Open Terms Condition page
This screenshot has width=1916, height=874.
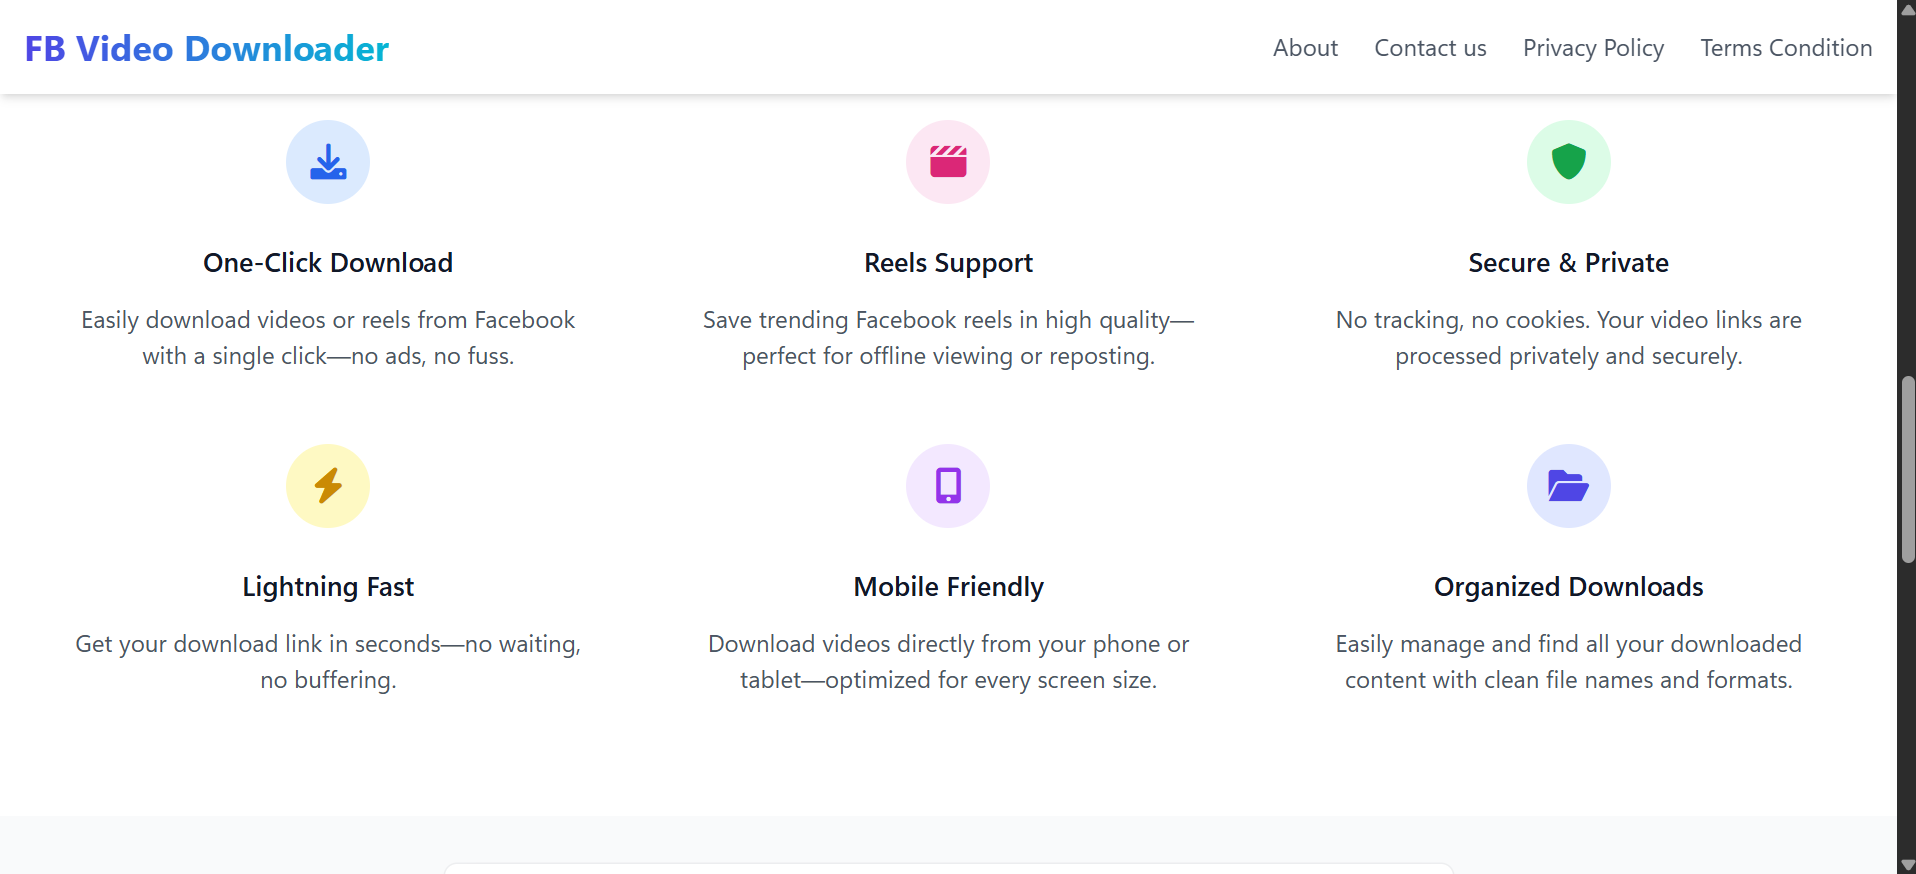[x=1786, y=48]
